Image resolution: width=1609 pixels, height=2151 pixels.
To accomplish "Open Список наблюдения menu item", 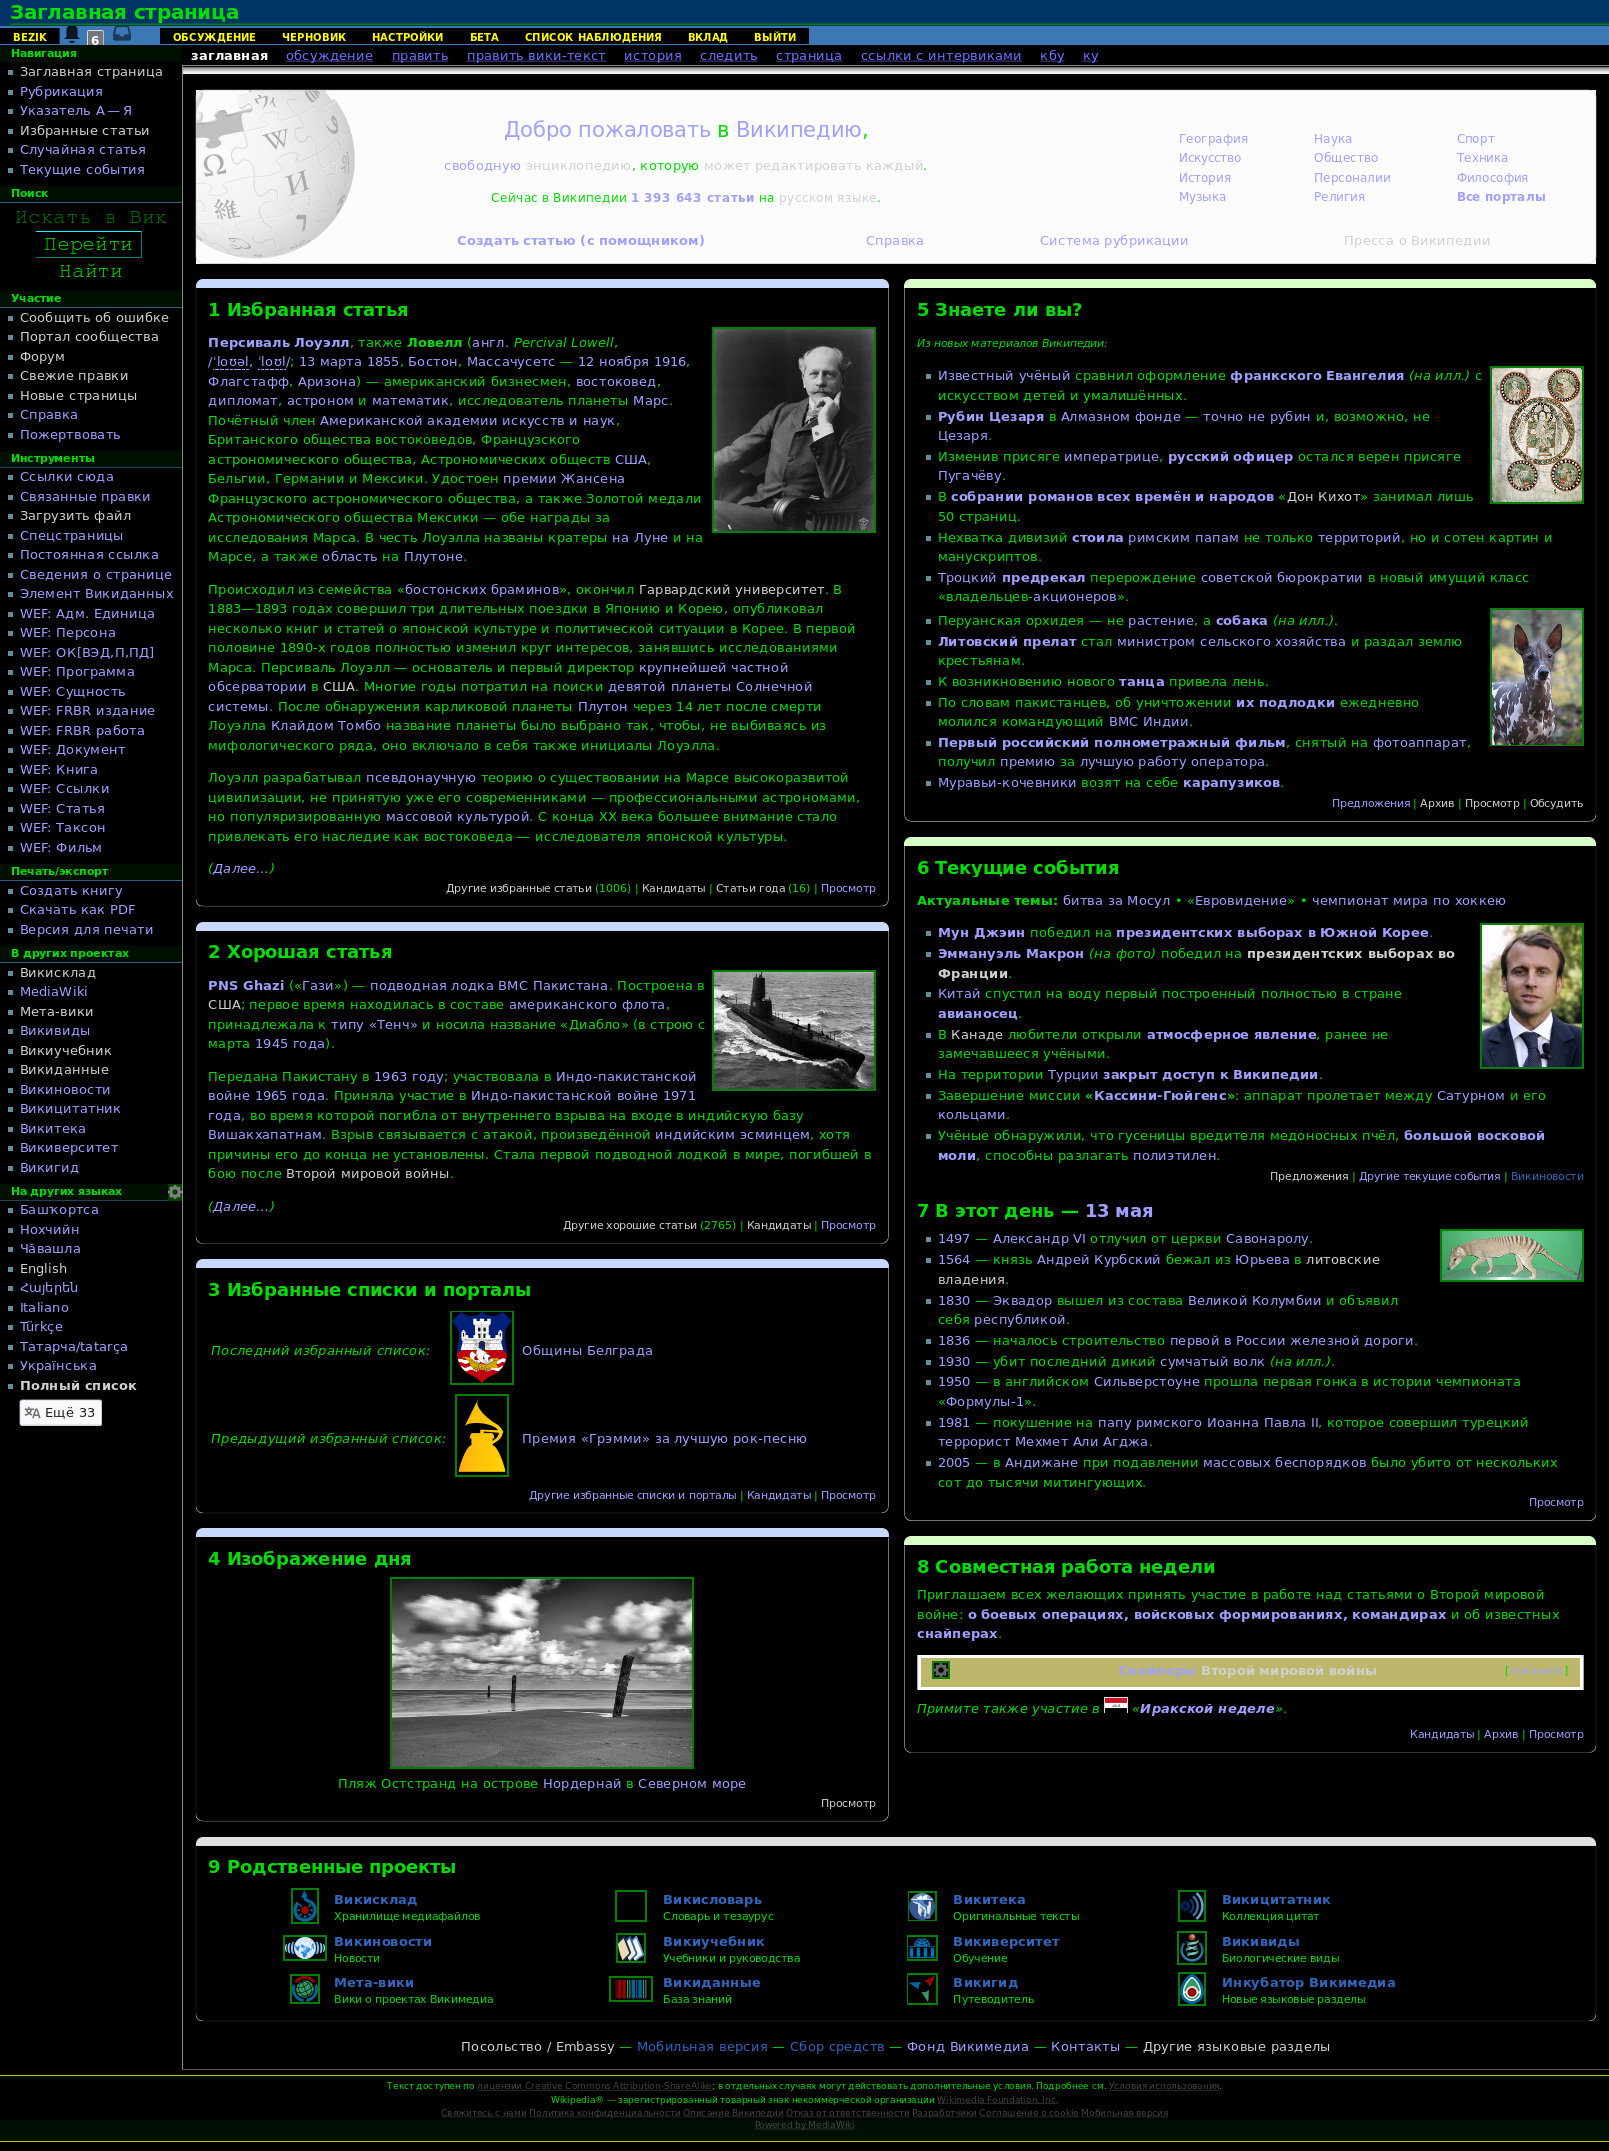I will click(593, 37).
